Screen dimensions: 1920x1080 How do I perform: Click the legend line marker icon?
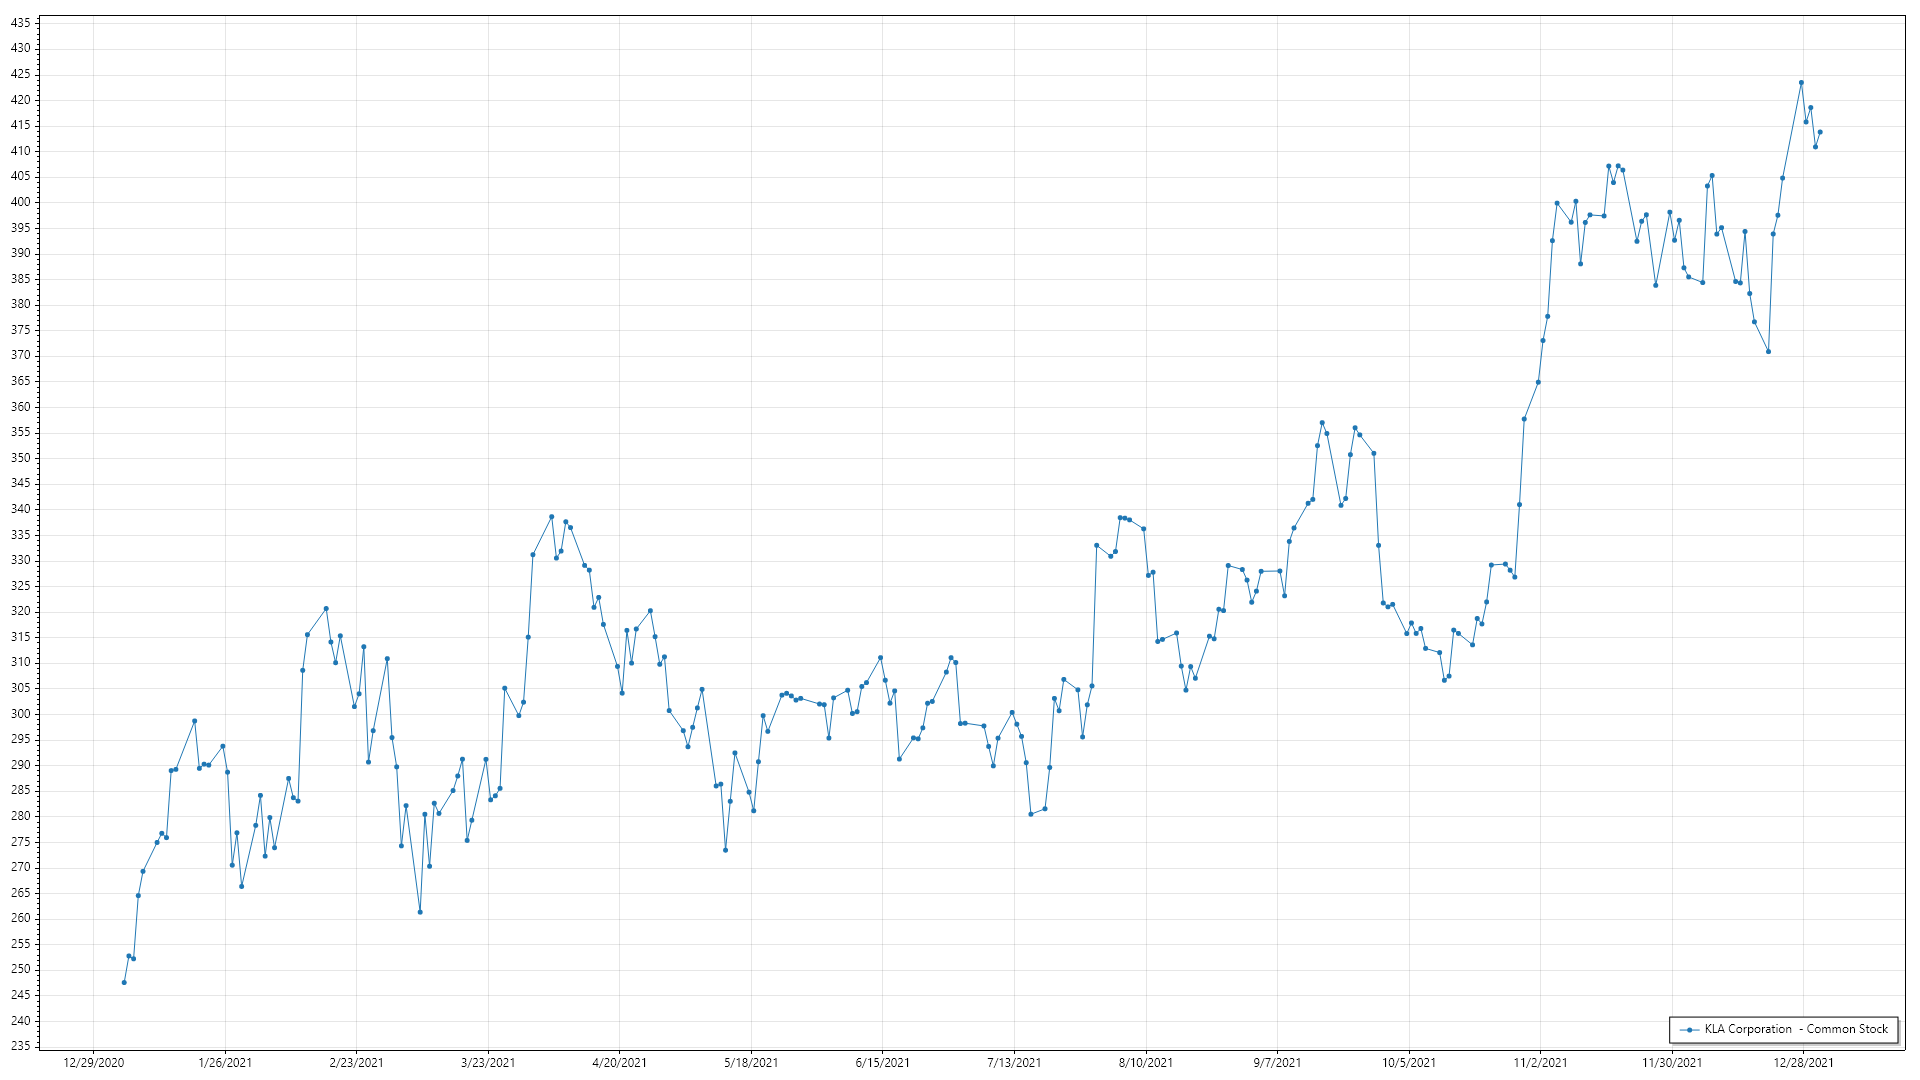click(1690, 1030)
